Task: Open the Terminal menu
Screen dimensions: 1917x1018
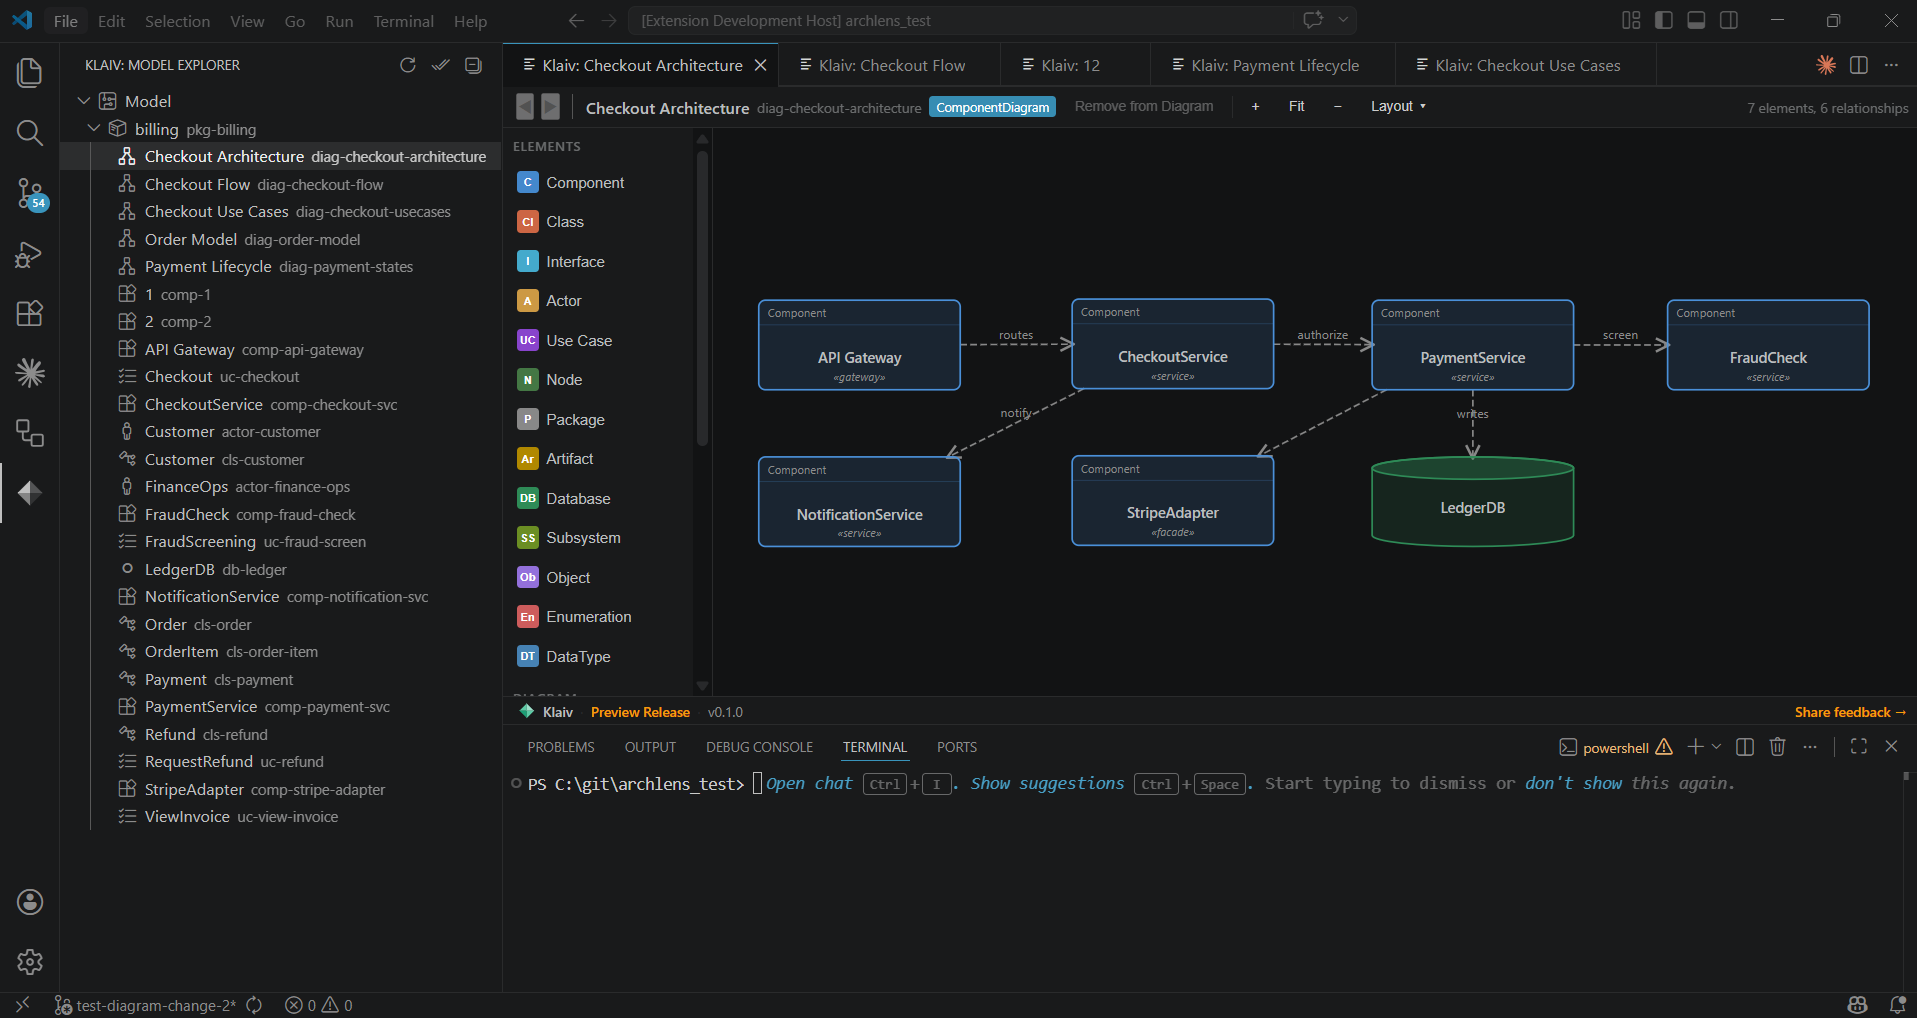Action: pyautogui.click(x=403, y=20)
